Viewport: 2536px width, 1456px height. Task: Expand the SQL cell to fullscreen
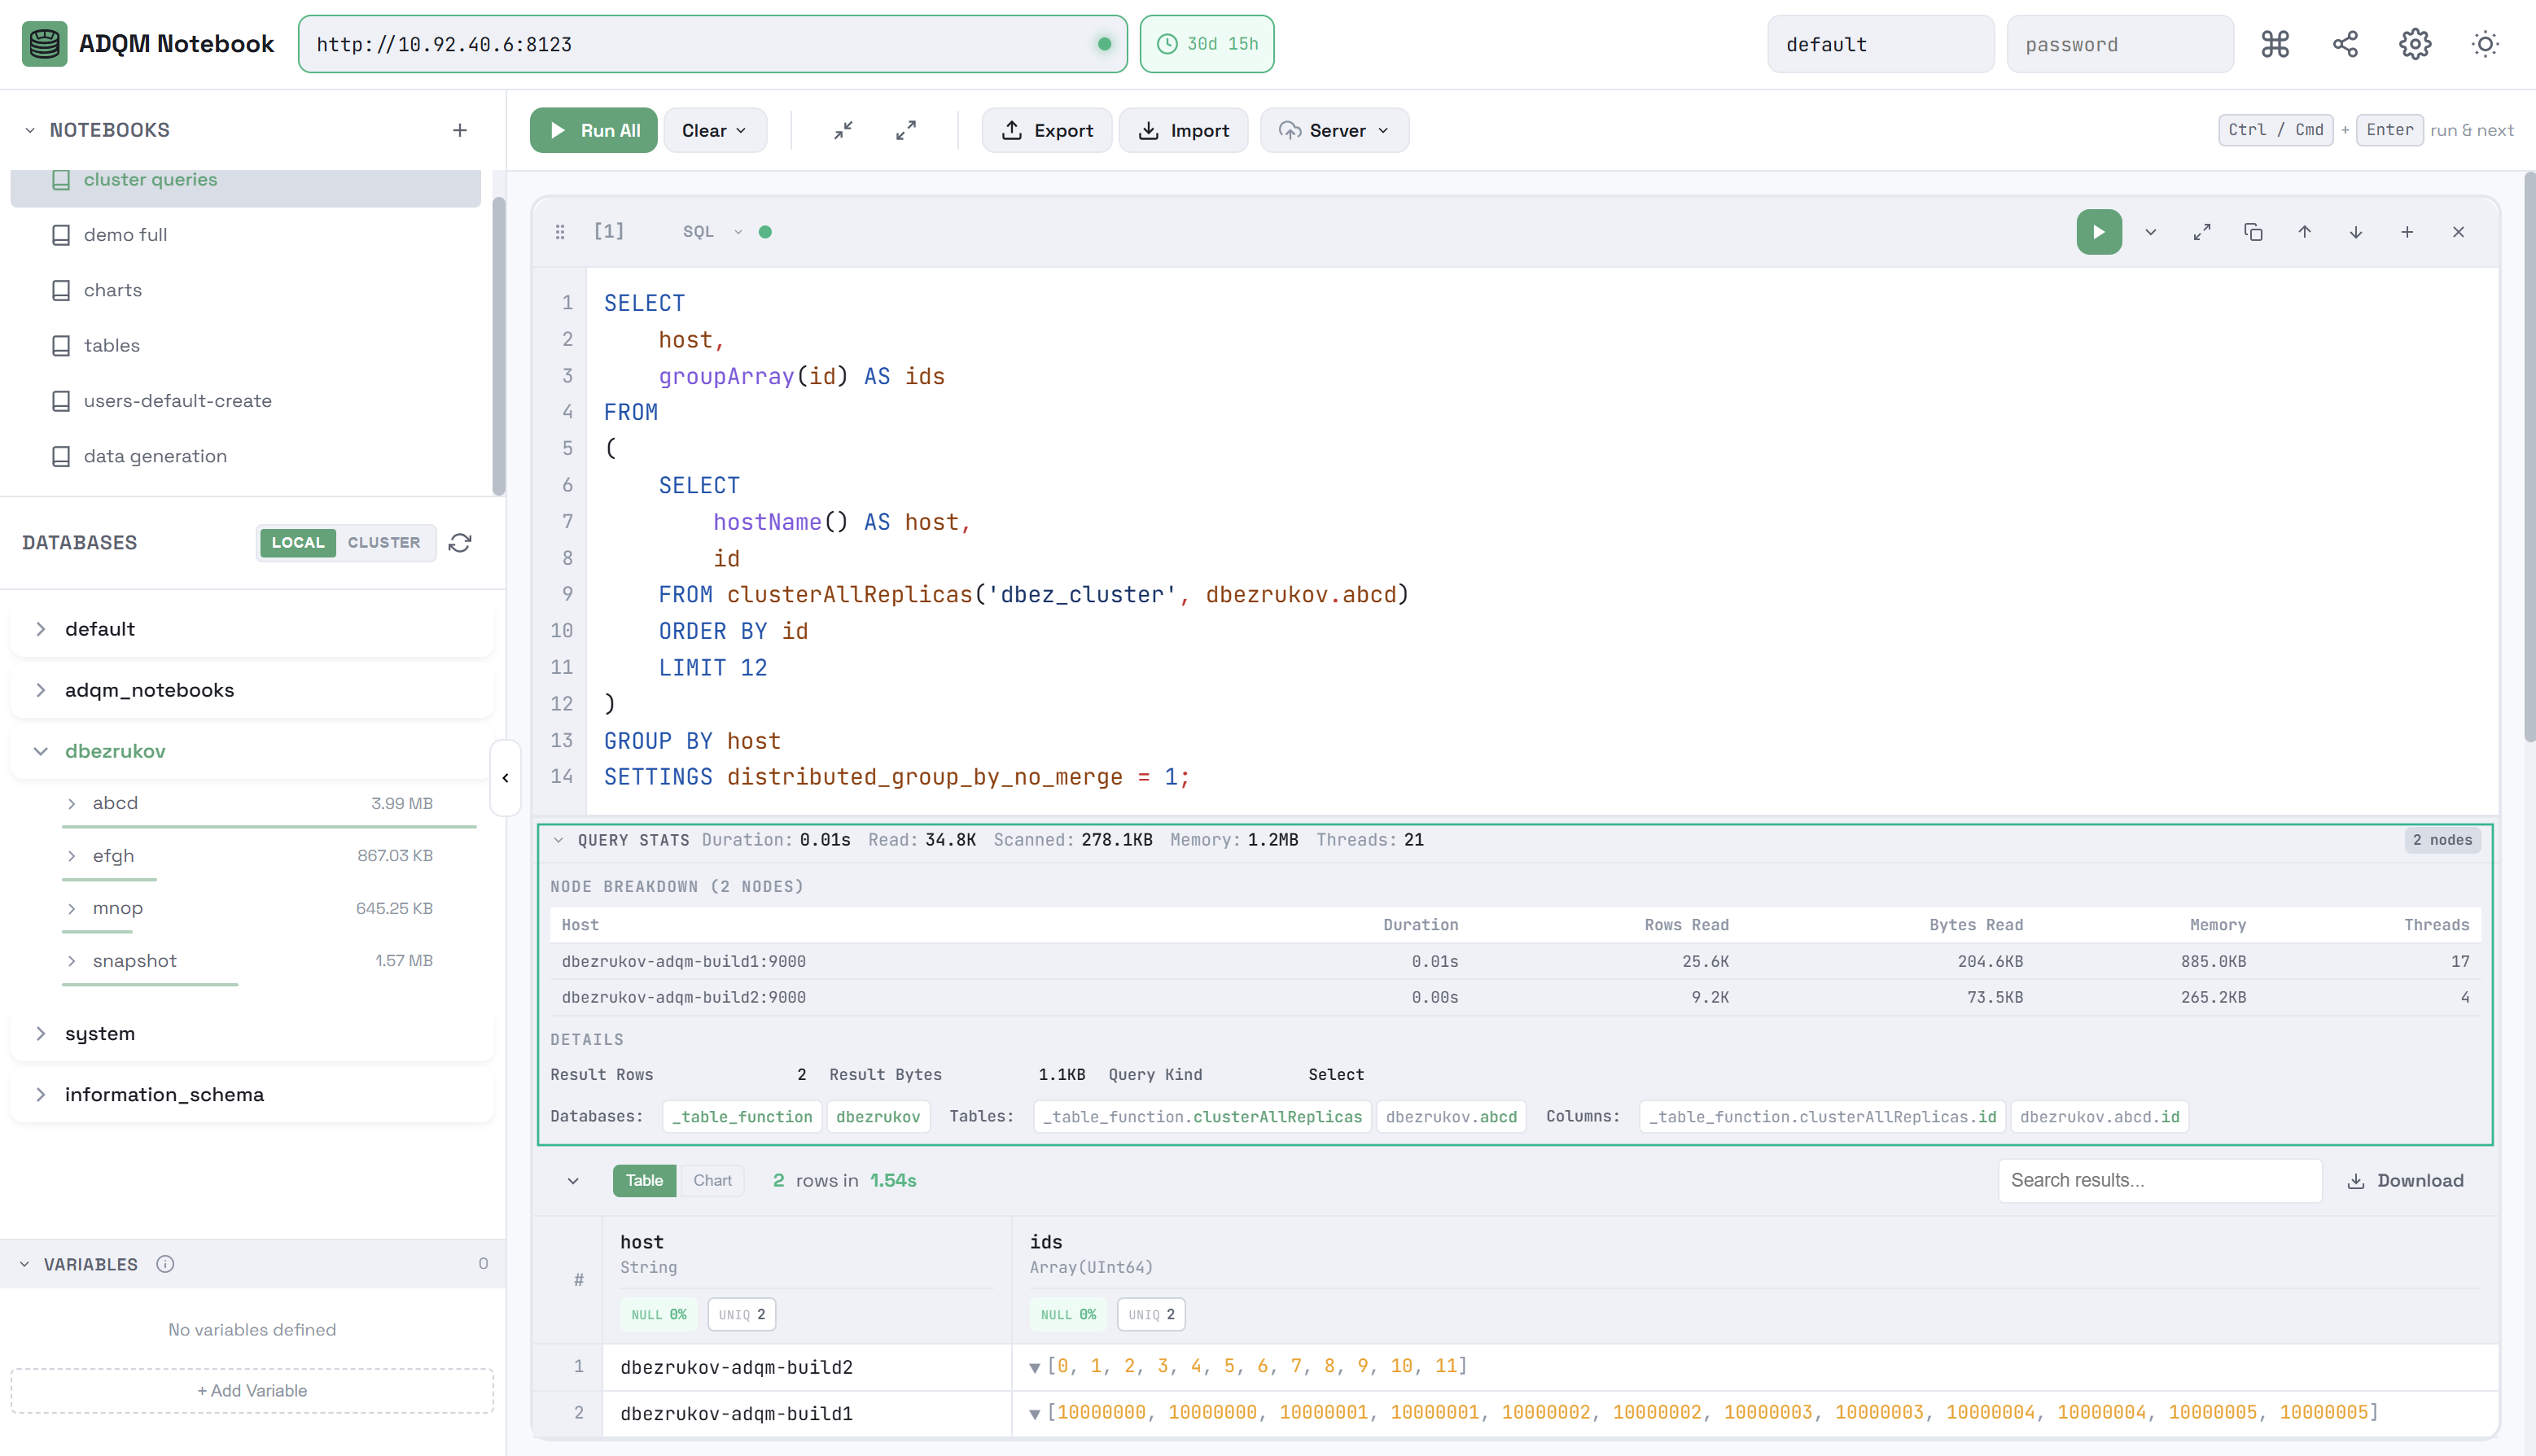click(2201, 231)
